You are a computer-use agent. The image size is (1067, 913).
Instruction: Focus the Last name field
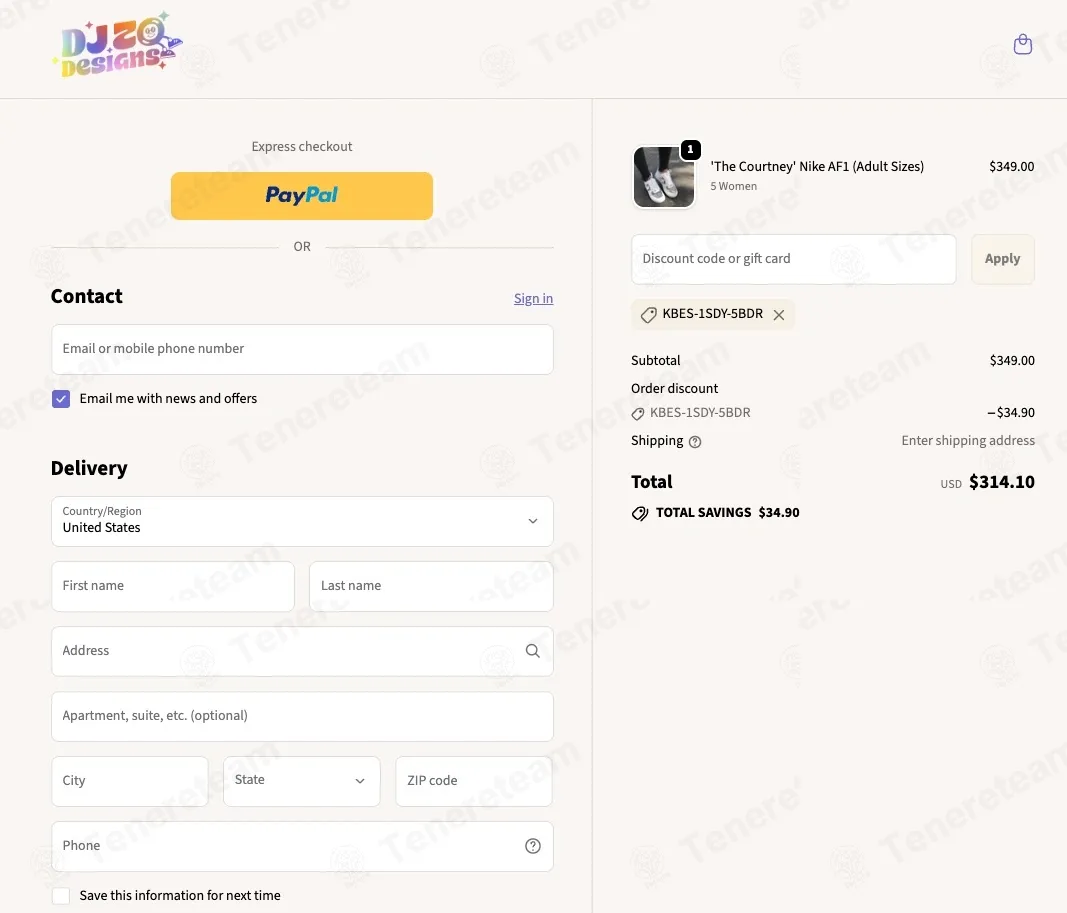(x=431, y=586)
